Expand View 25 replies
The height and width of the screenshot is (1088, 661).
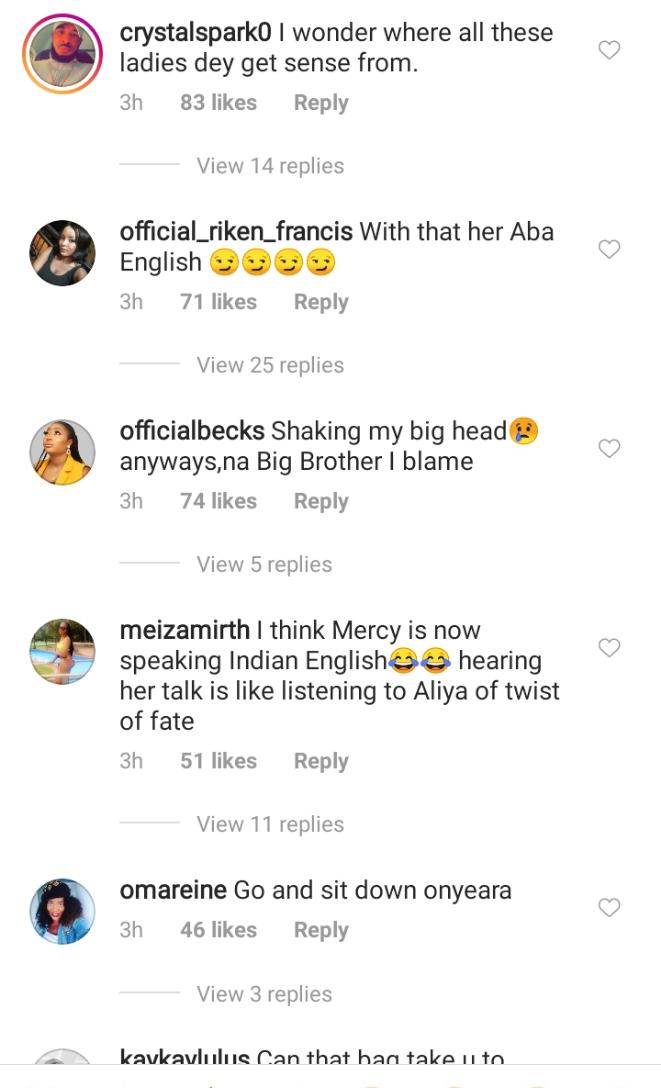(x=270, y=365)
